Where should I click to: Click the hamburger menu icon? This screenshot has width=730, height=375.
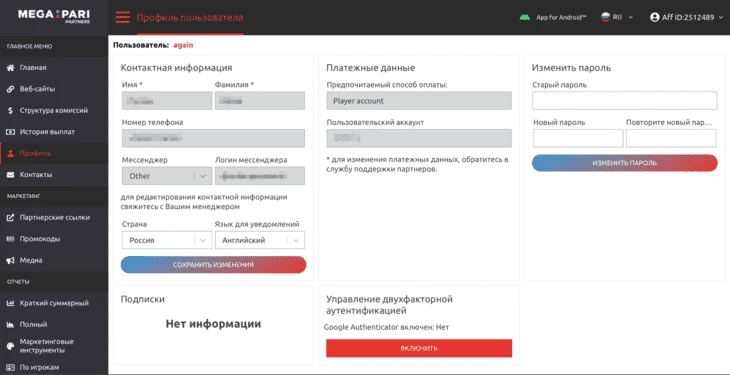coord(122,17)
